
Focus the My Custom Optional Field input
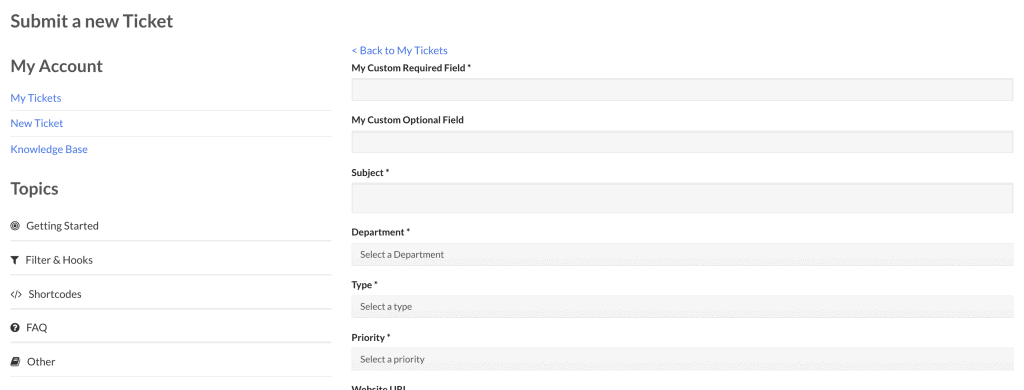[682, 142]
